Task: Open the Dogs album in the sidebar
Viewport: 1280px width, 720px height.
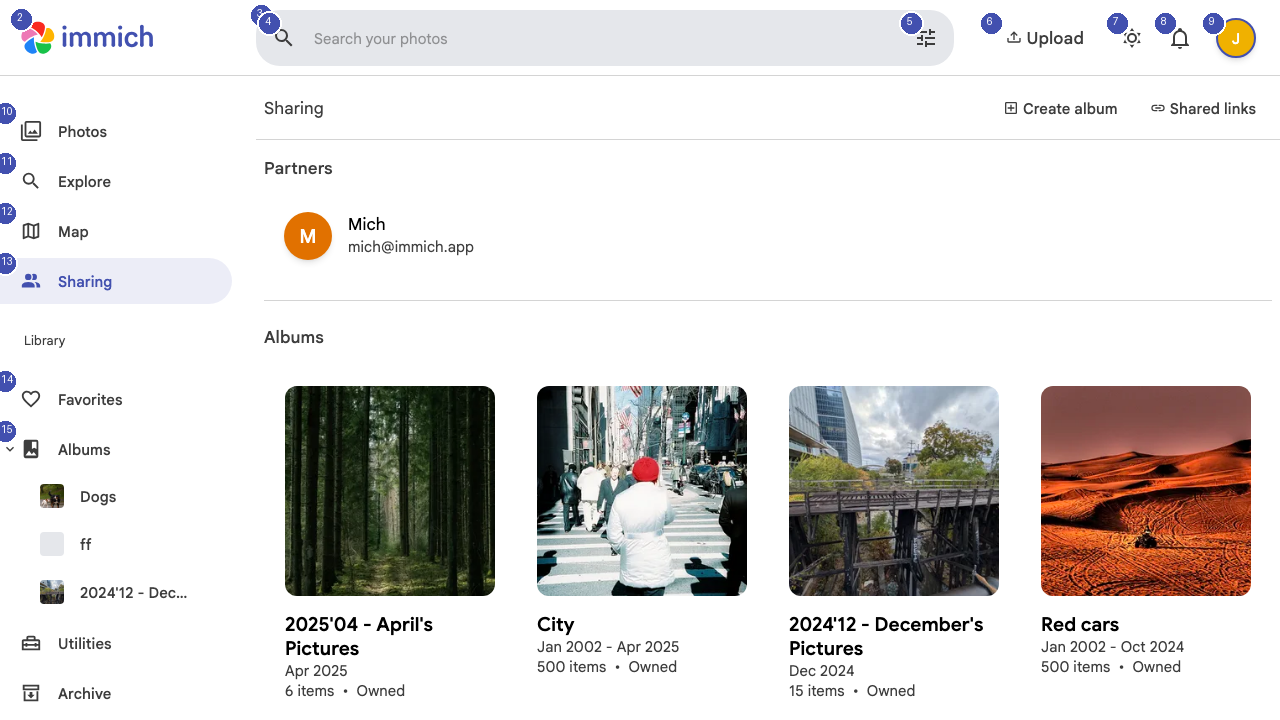Action: 97,496
